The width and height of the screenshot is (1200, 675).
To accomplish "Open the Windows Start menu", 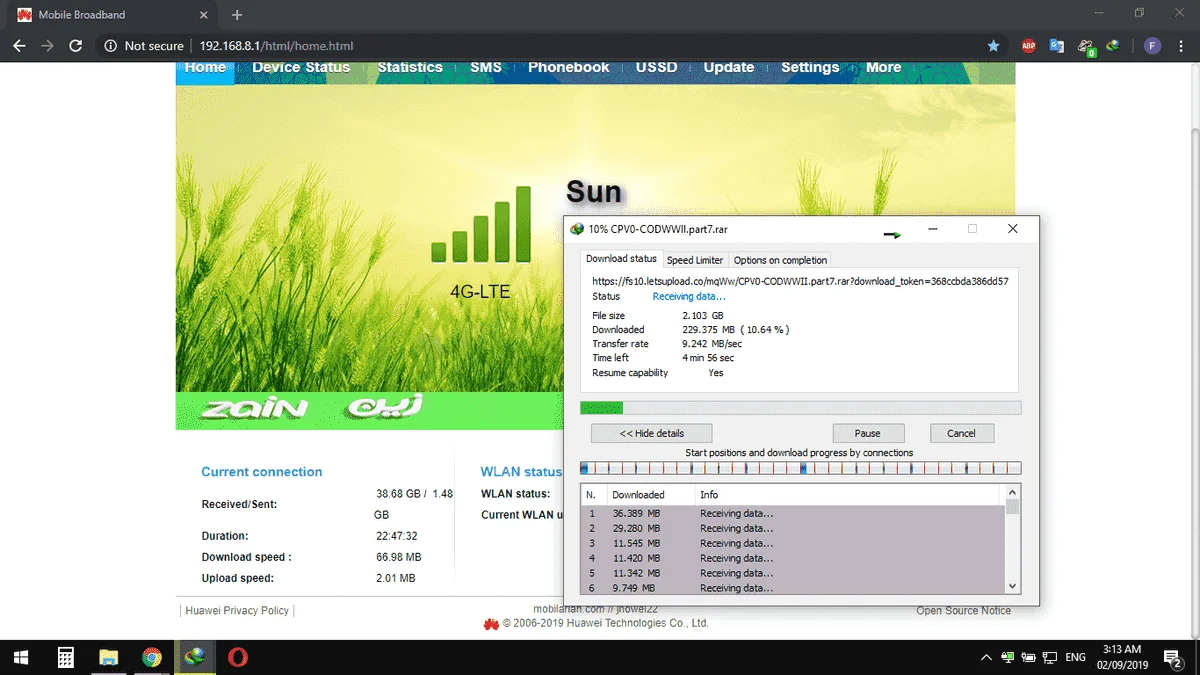I will click(21, 657).
